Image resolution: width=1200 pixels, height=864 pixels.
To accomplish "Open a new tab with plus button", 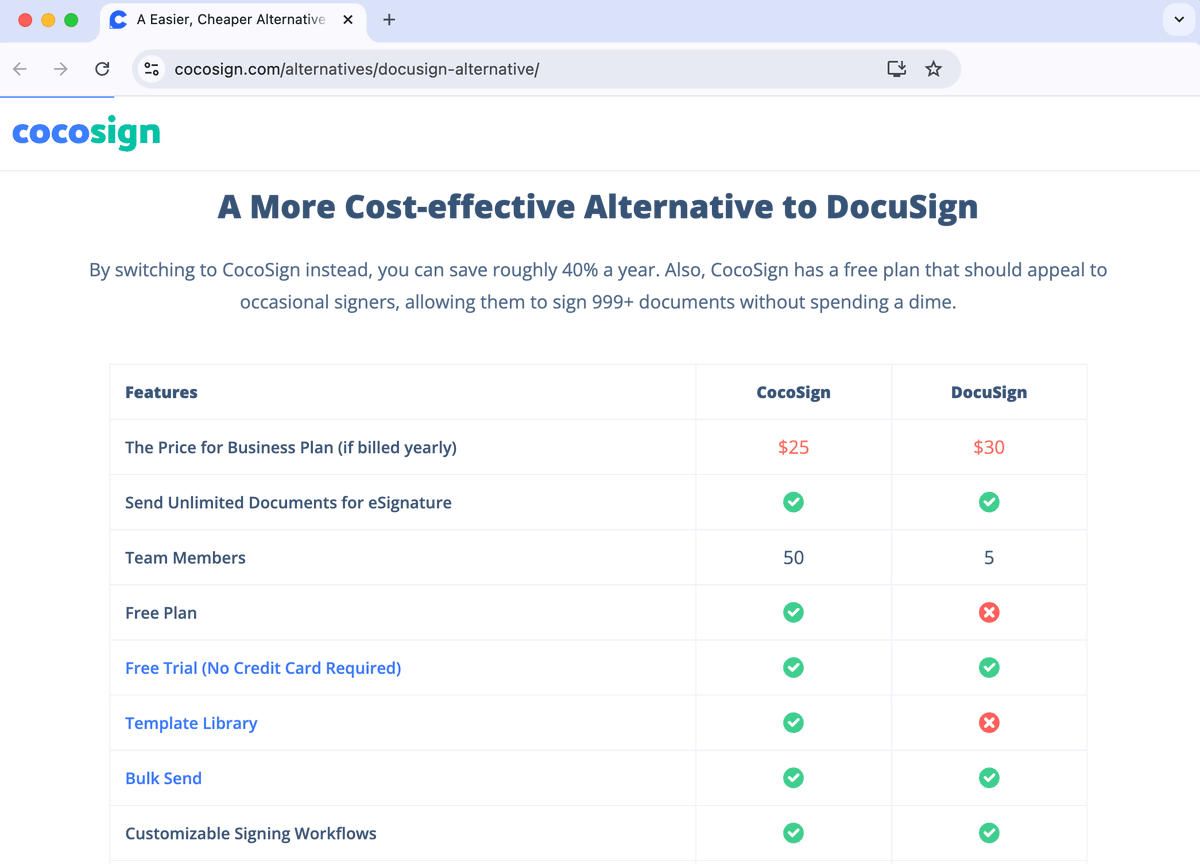I will [x=389, y=20].
